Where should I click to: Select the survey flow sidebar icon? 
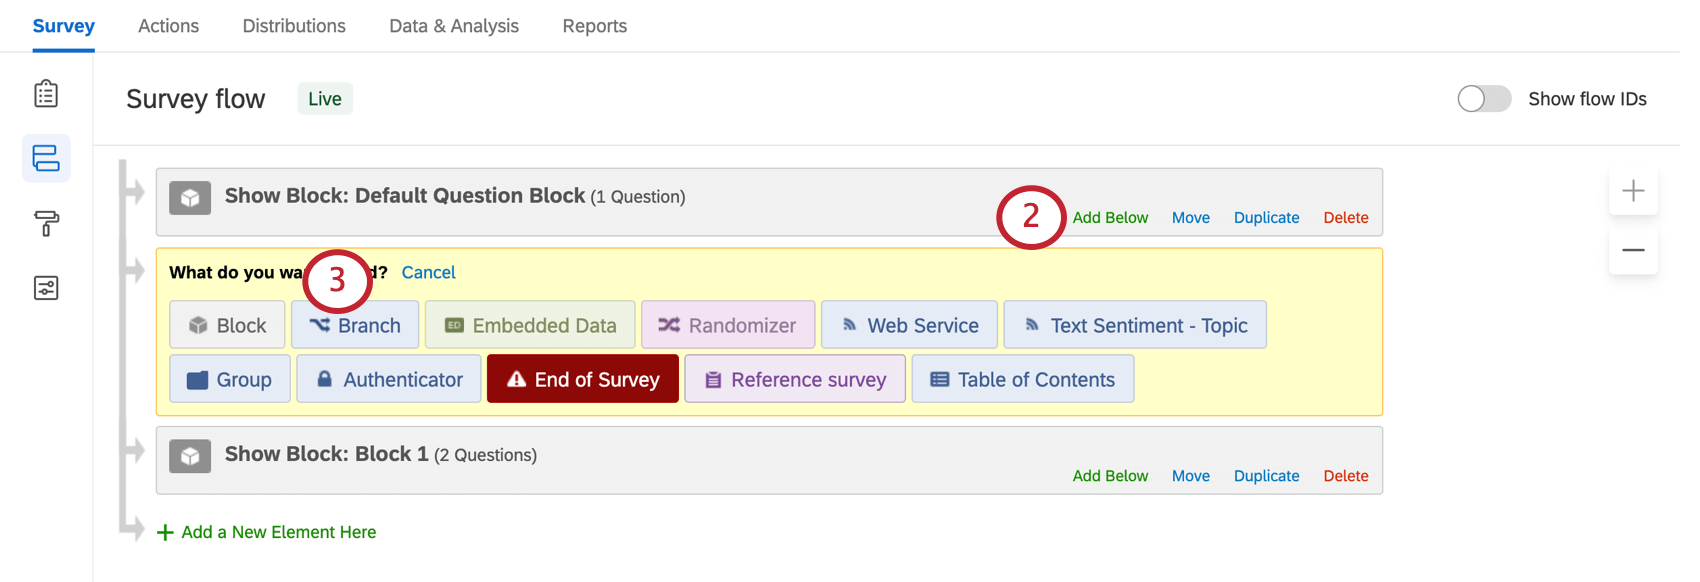pos(46,158)
